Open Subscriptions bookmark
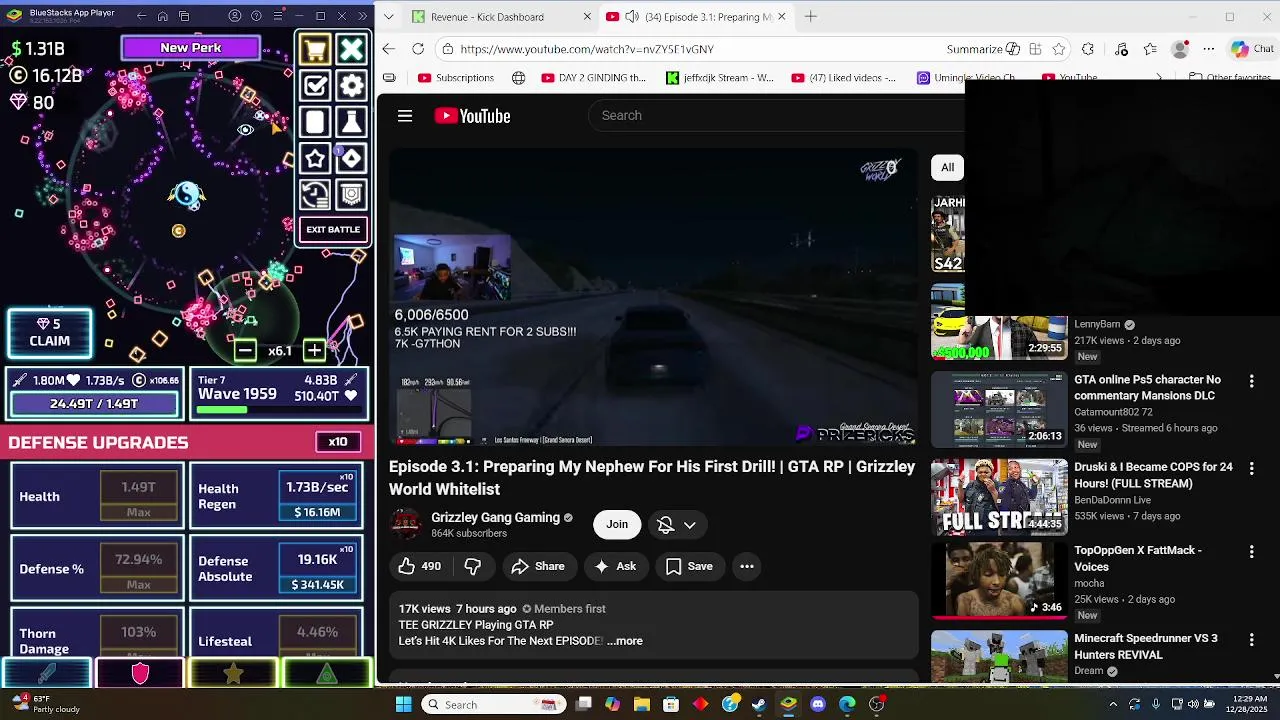 point(456,78)
